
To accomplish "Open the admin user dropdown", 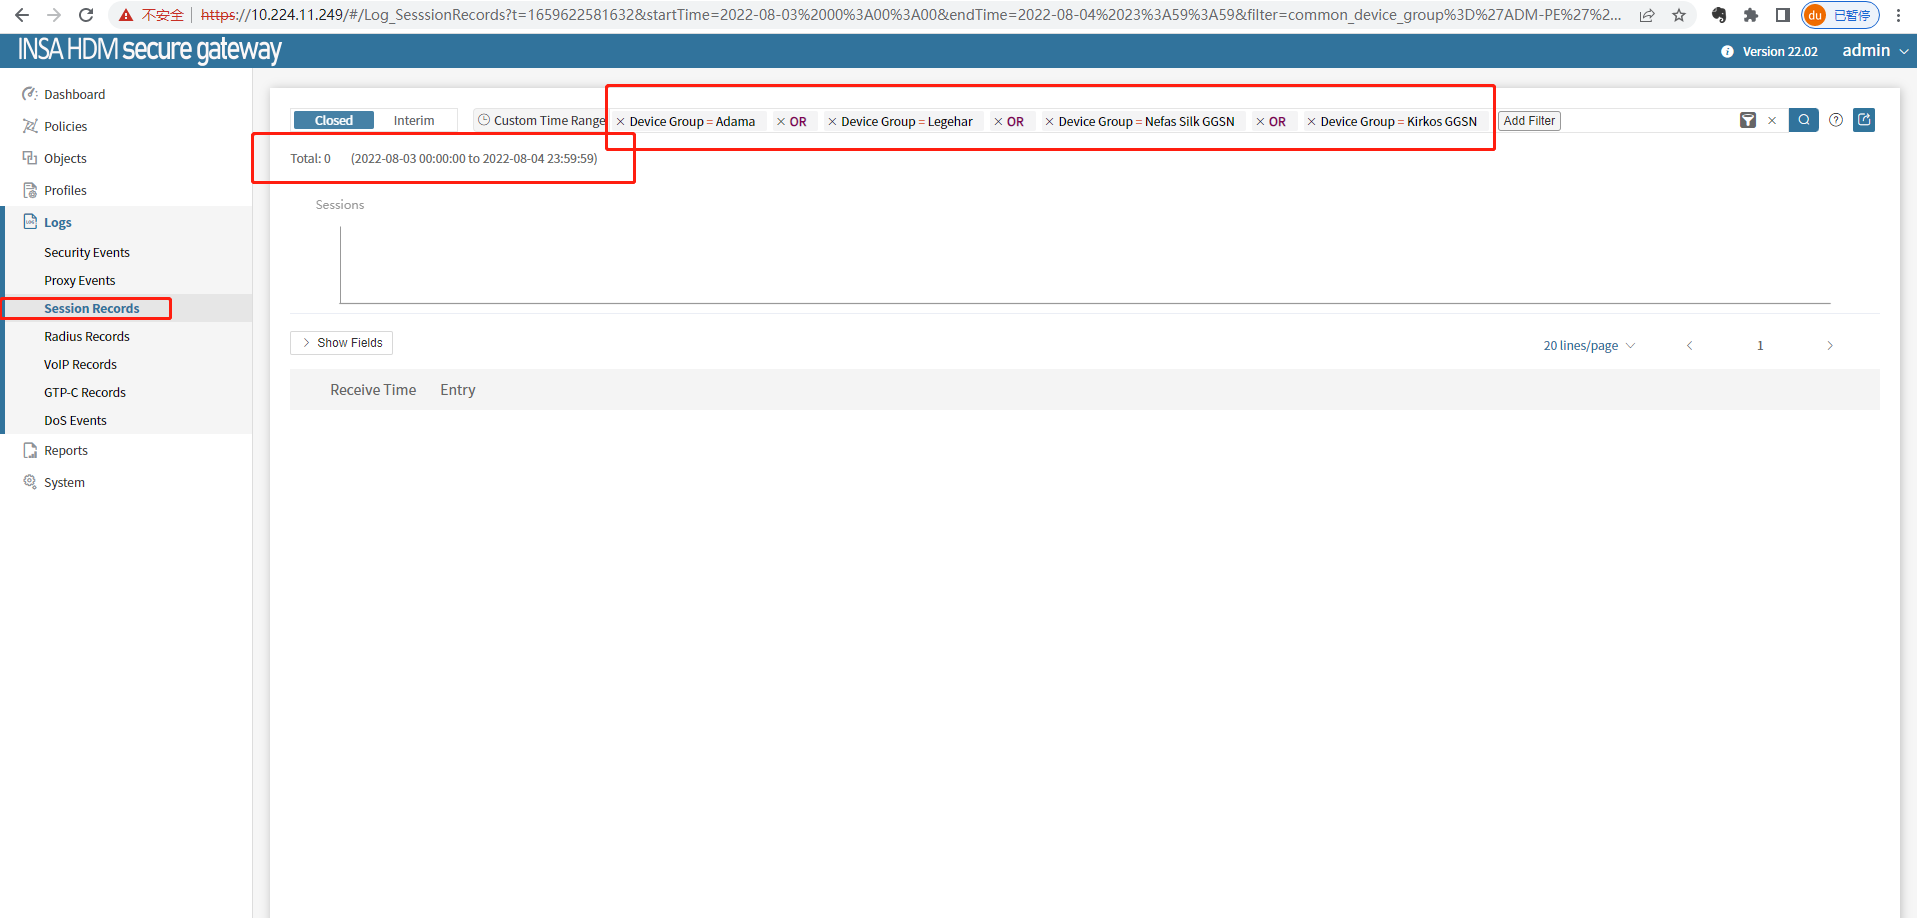I will (x=1874, y=51).
